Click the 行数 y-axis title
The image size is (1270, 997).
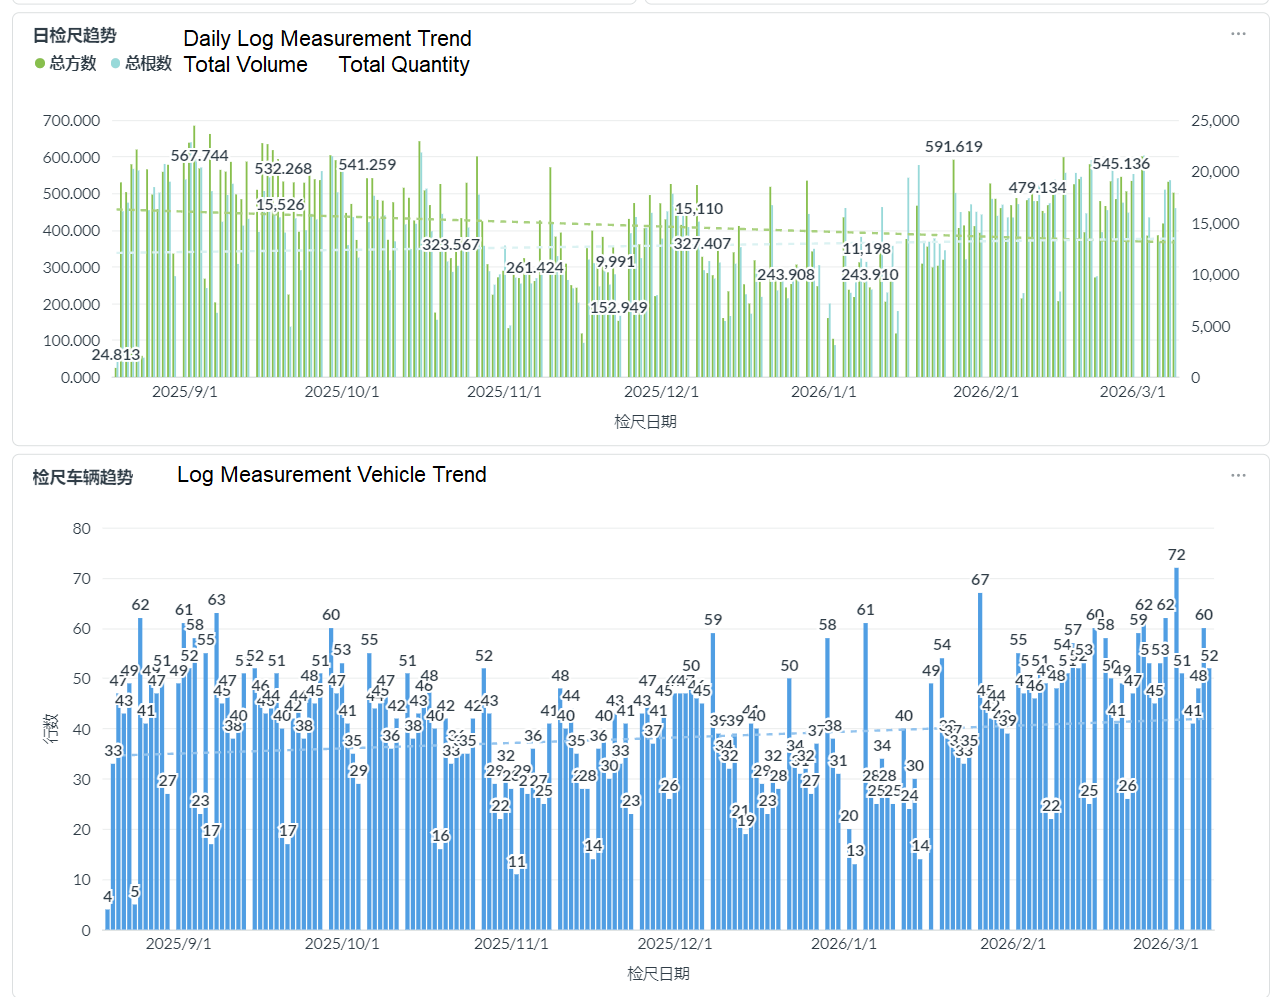[x=51, y=728]
